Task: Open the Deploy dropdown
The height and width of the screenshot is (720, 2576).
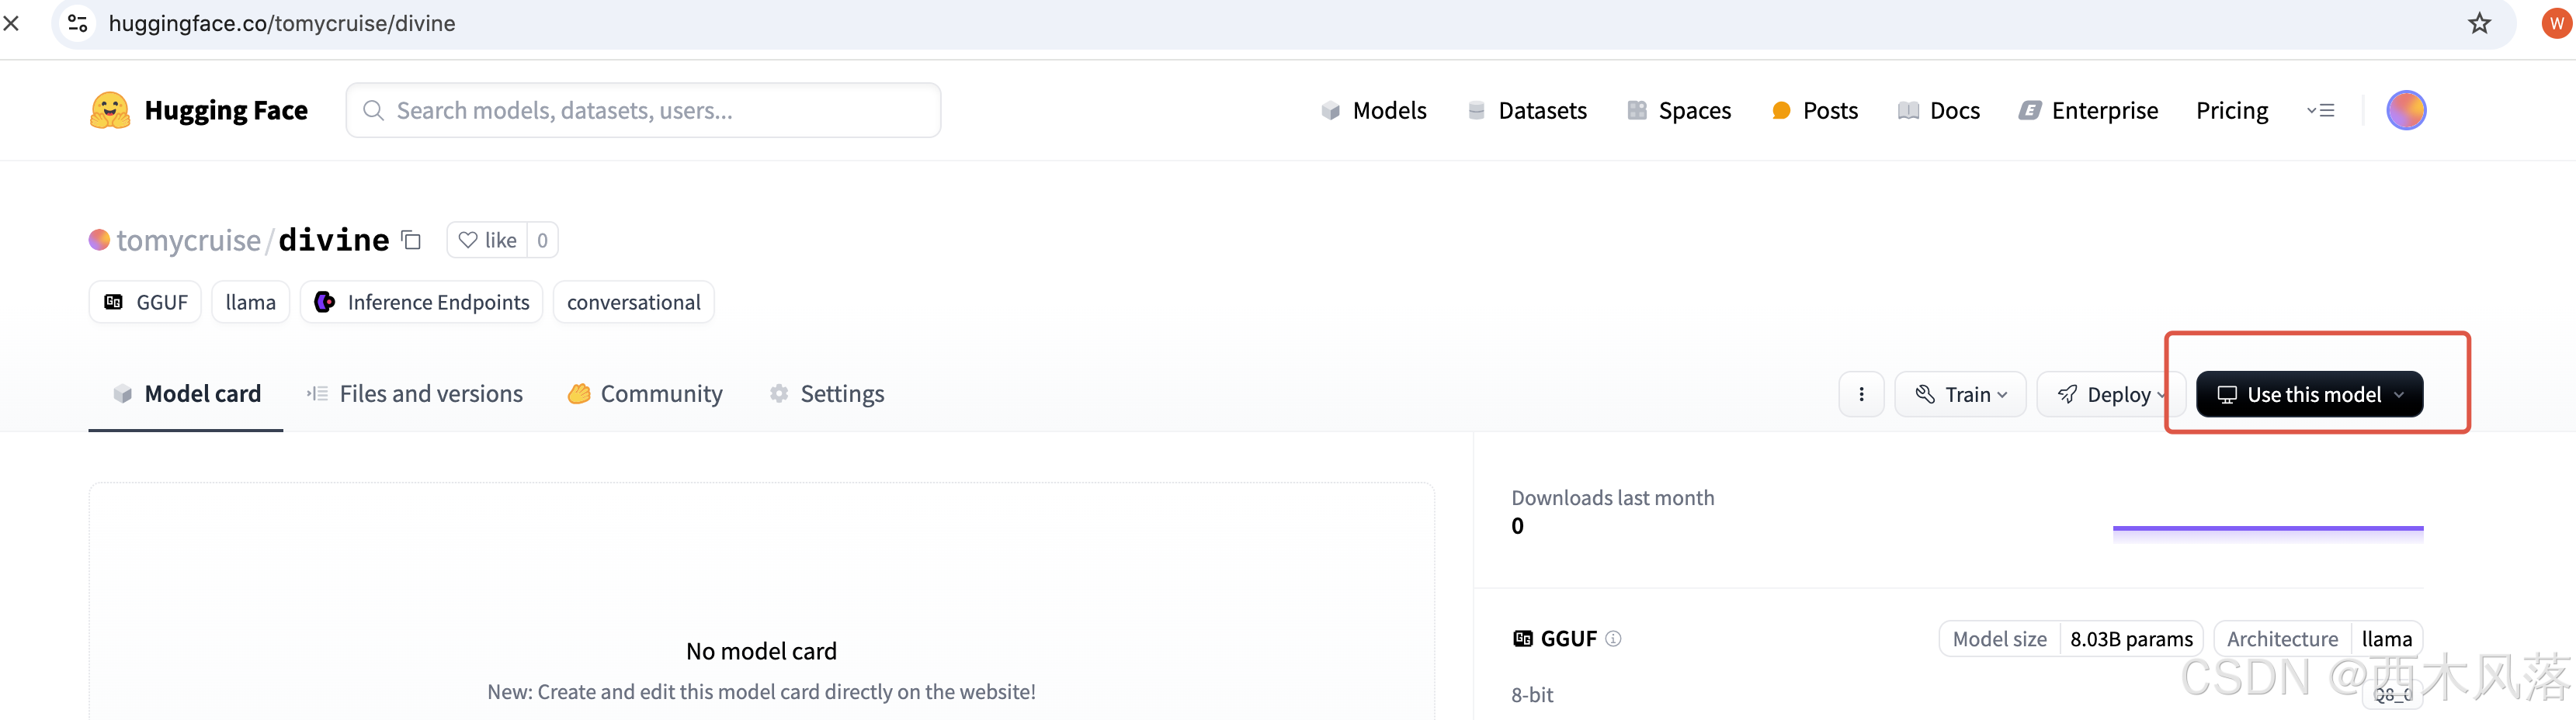Action: [x=2111, y=394]
